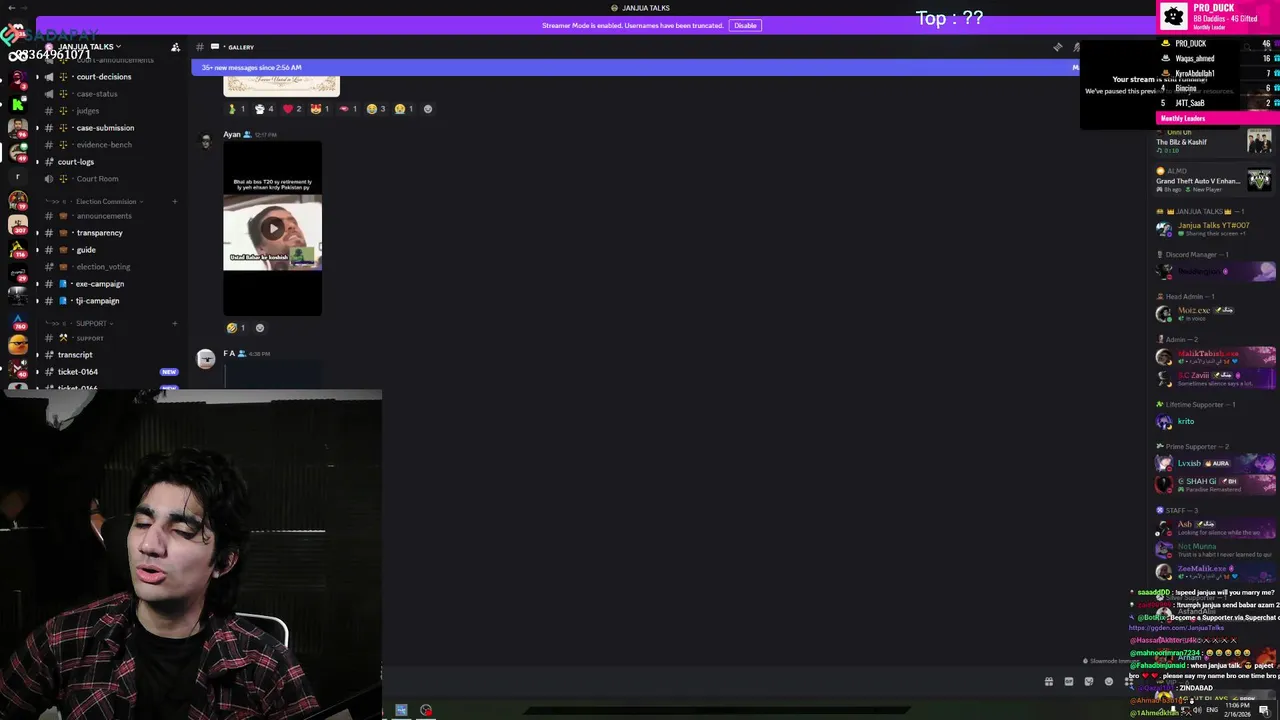The width and height of the screenshot is (1280, 720).
Task: Open the server icon with 307 badge
Action: pos(17,225)
